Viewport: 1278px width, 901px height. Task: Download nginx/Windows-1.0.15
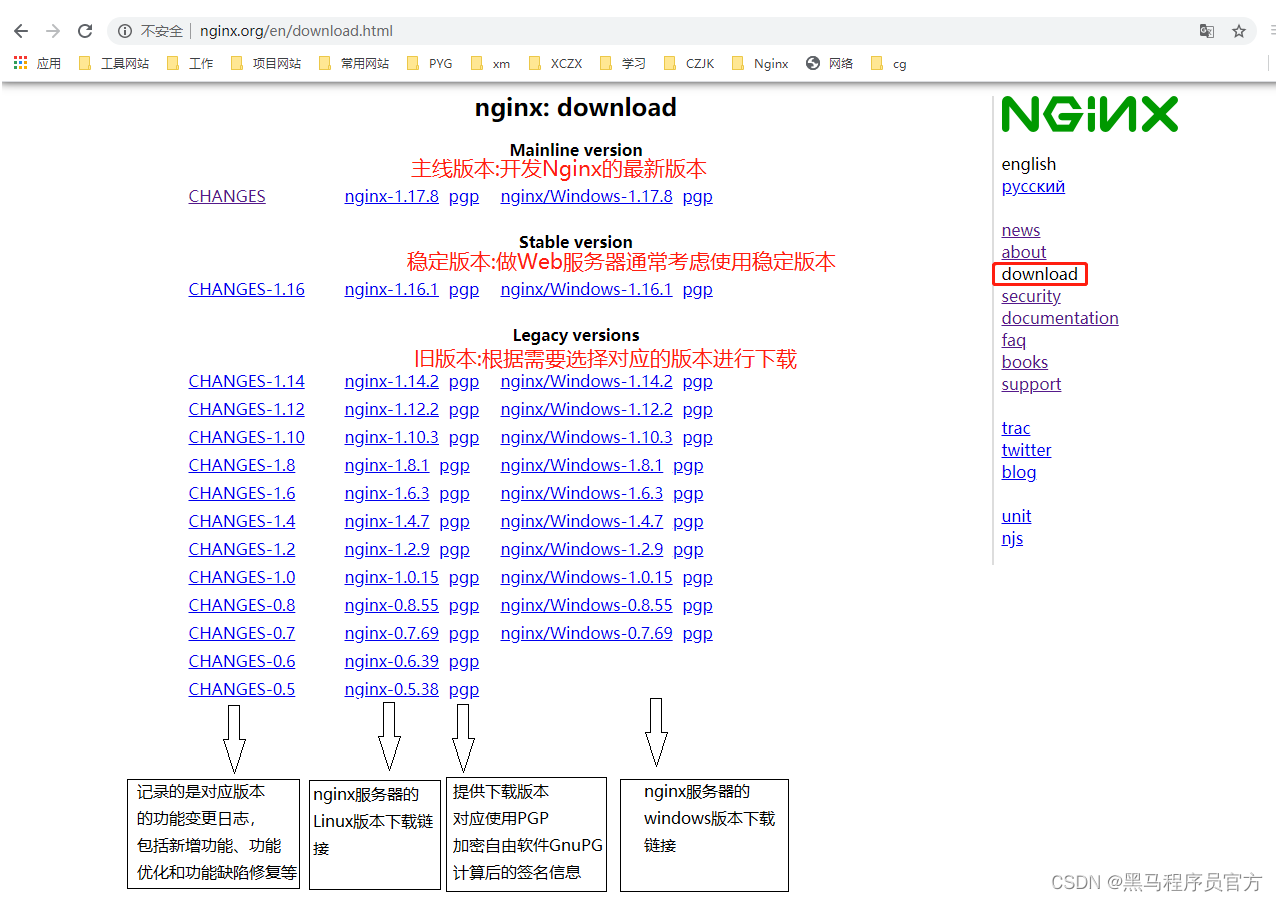[x=587, y=577]
